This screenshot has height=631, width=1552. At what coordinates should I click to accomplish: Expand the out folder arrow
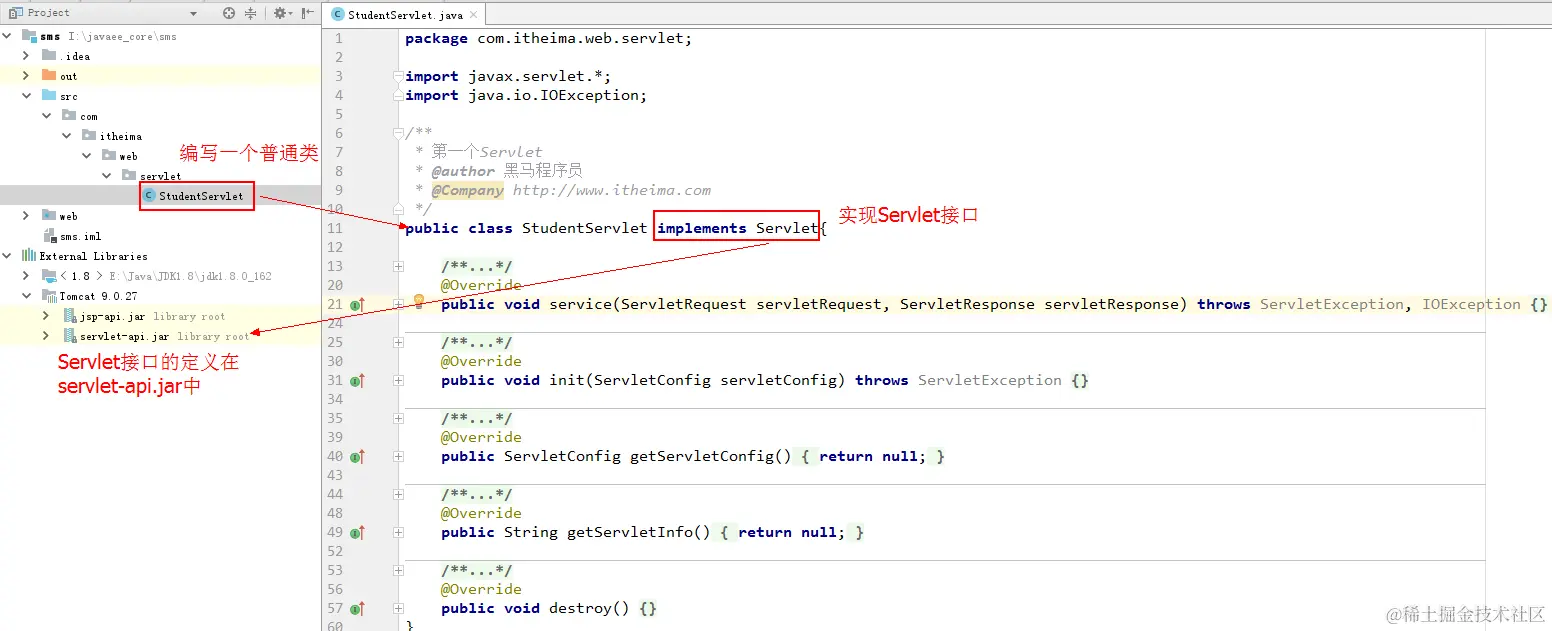(26, 76)
